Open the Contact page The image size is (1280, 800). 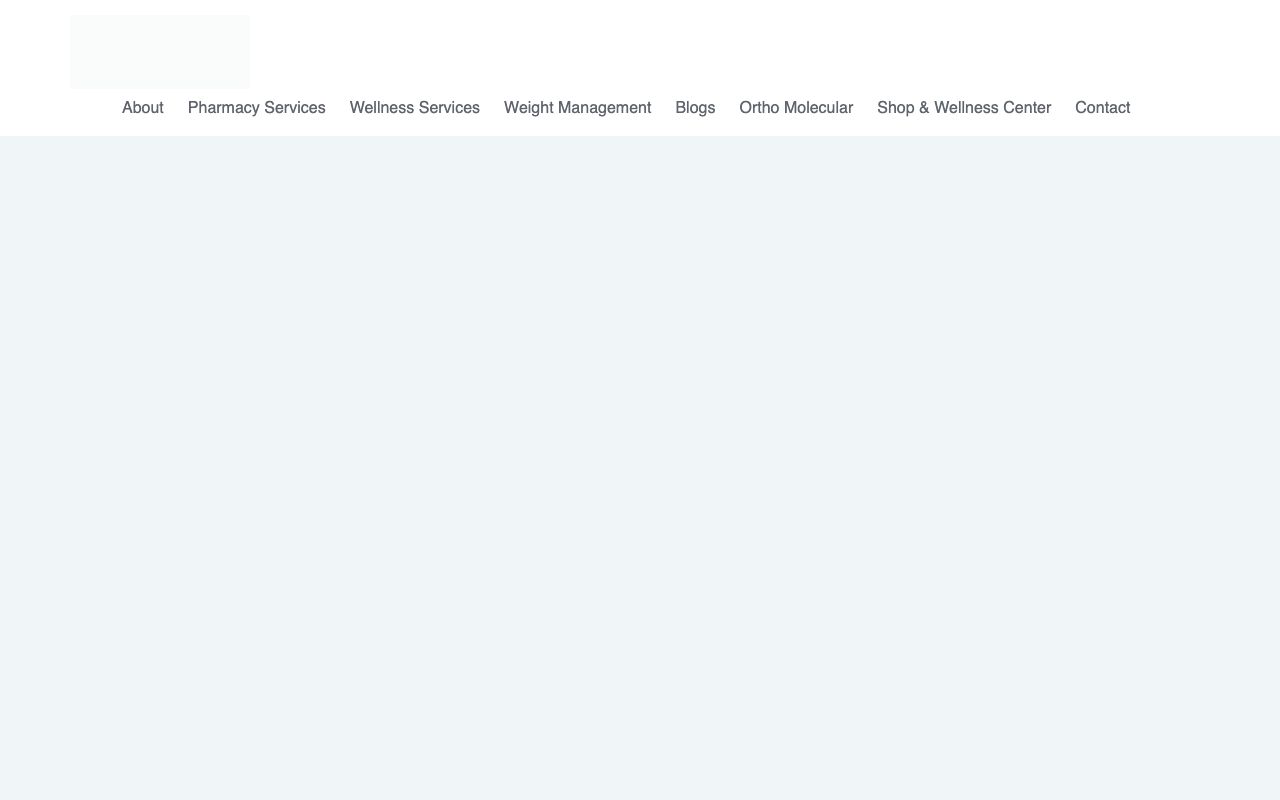tap(1102, 107)
